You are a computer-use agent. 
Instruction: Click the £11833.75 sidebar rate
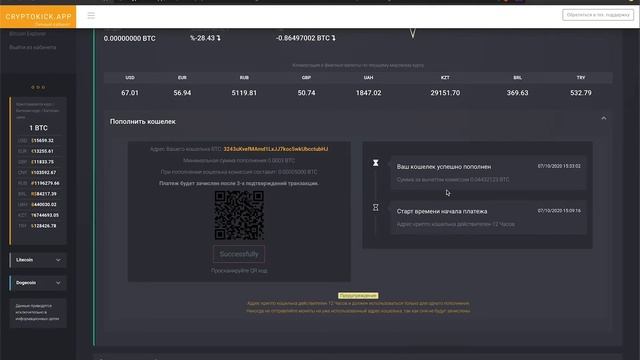42,162
